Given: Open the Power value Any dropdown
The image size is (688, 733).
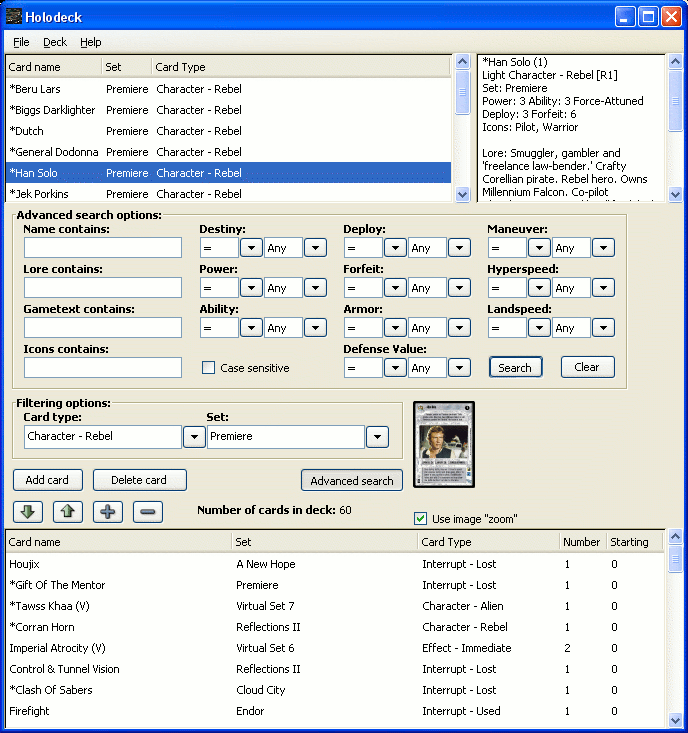Looking at the screenshot, I should coord(315,287).
